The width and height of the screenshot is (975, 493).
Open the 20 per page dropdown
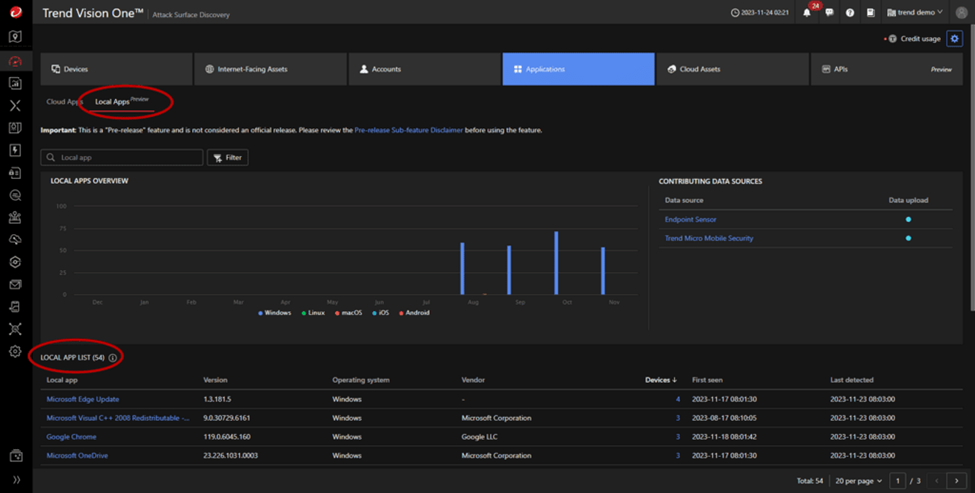tap(858, 481)
